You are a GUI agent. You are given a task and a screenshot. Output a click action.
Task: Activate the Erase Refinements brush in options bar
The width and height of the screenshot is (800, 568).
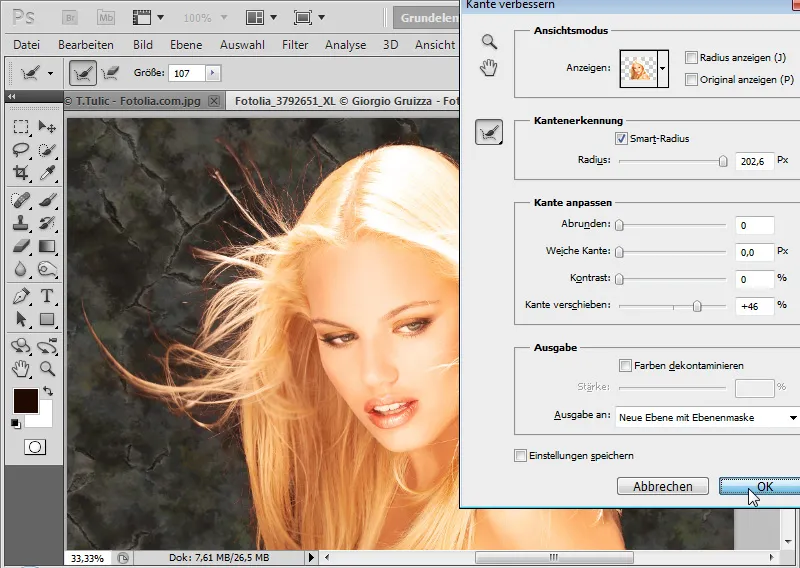[110, 73]
